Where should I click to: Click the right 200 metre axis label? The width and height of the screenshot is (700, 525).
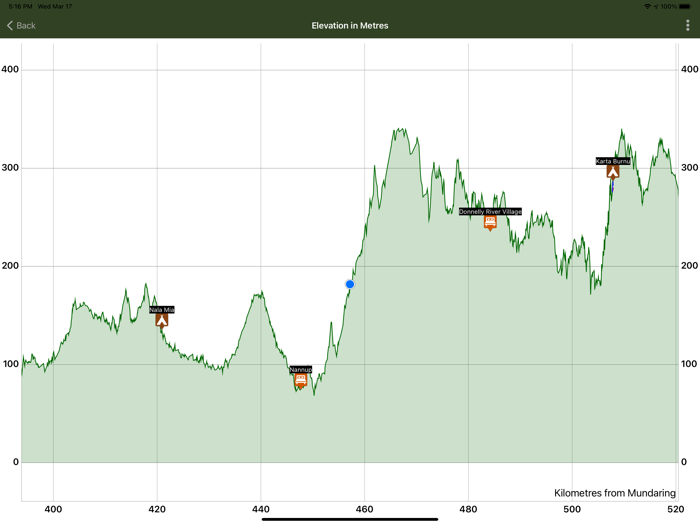(689, 266)
